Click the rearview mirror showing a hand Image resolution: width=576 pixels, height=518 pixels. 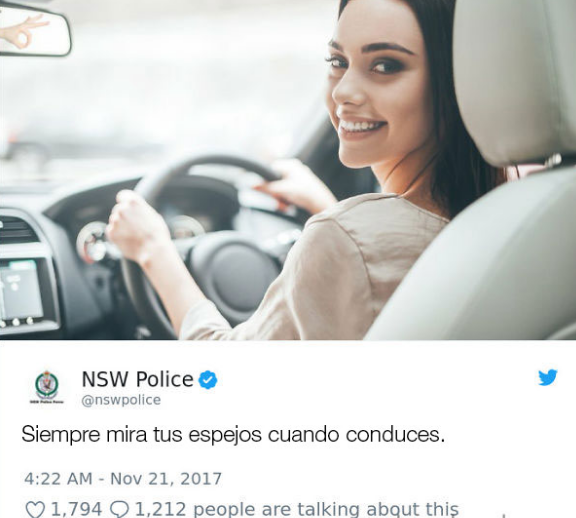point(34,30)
